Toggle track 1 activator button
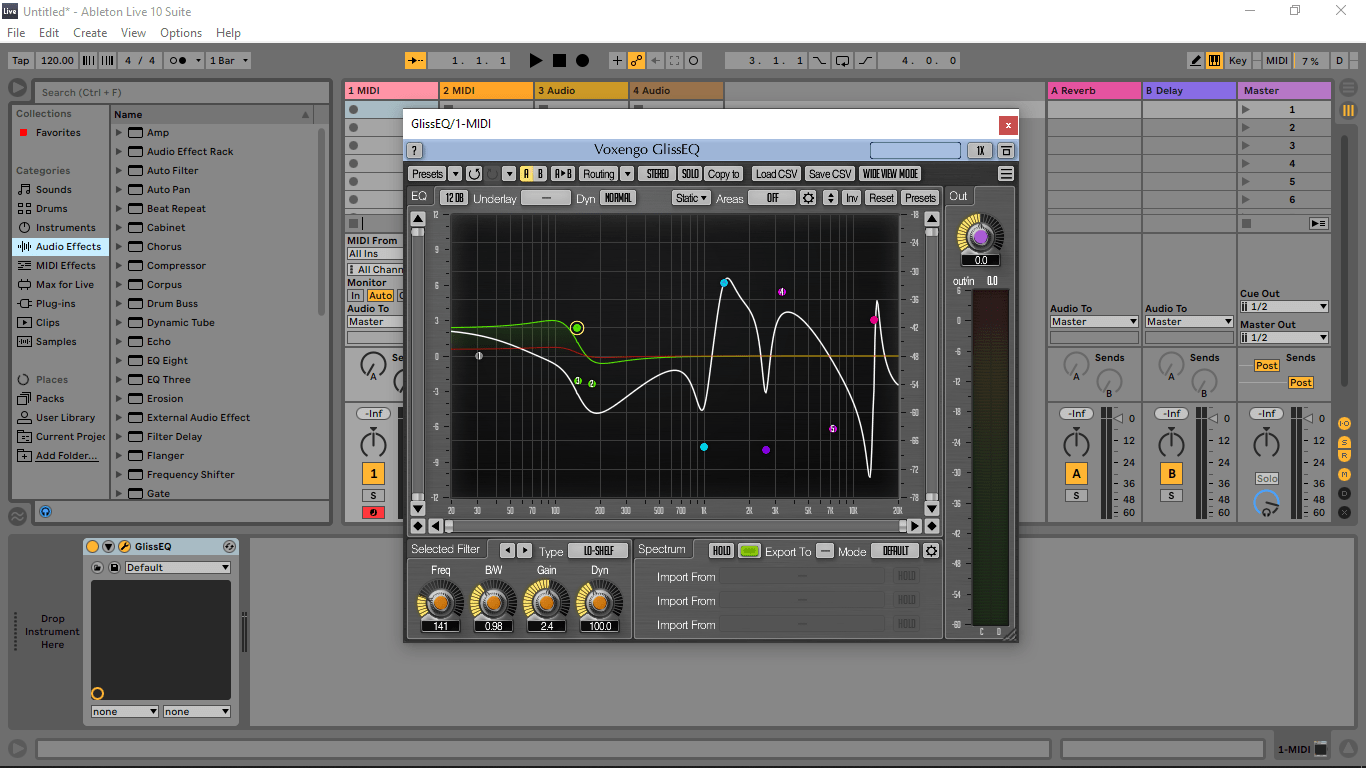Screen dimensions: 1366x768 (373, 474)
